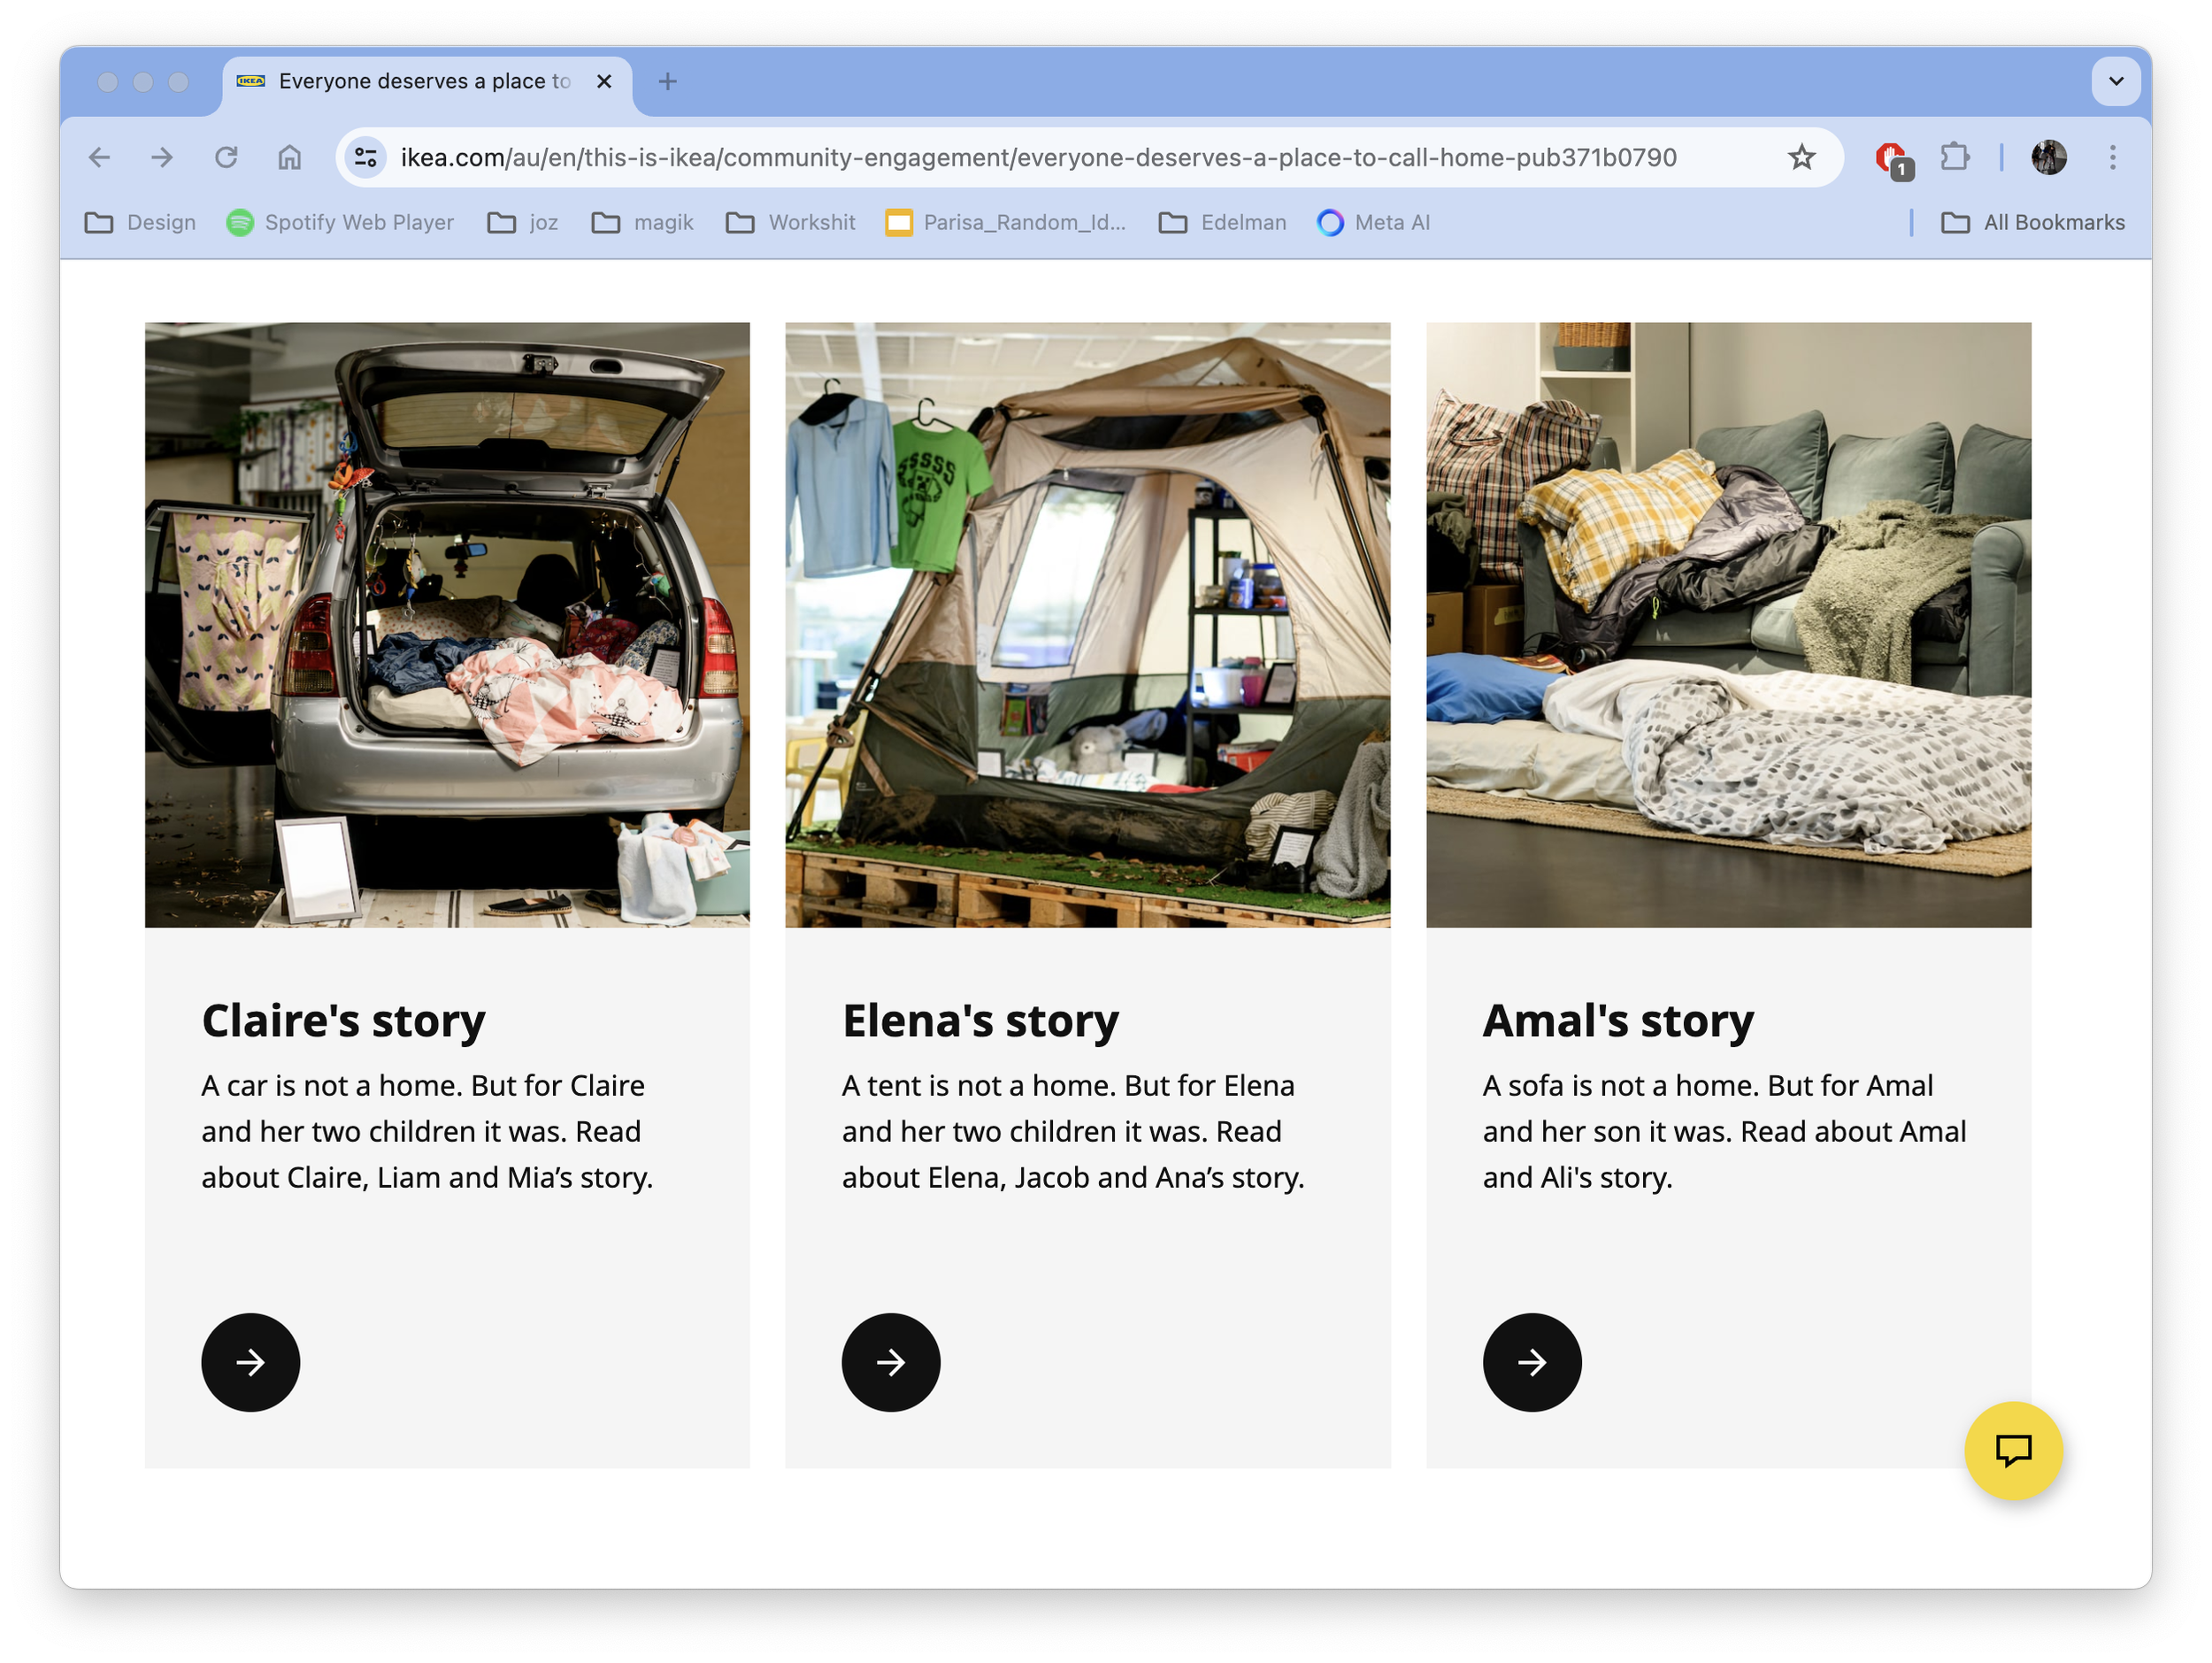Bookmark this page with the star icon
Viewport: 2212px width, 1663px height.
(x=1801, y=157)
